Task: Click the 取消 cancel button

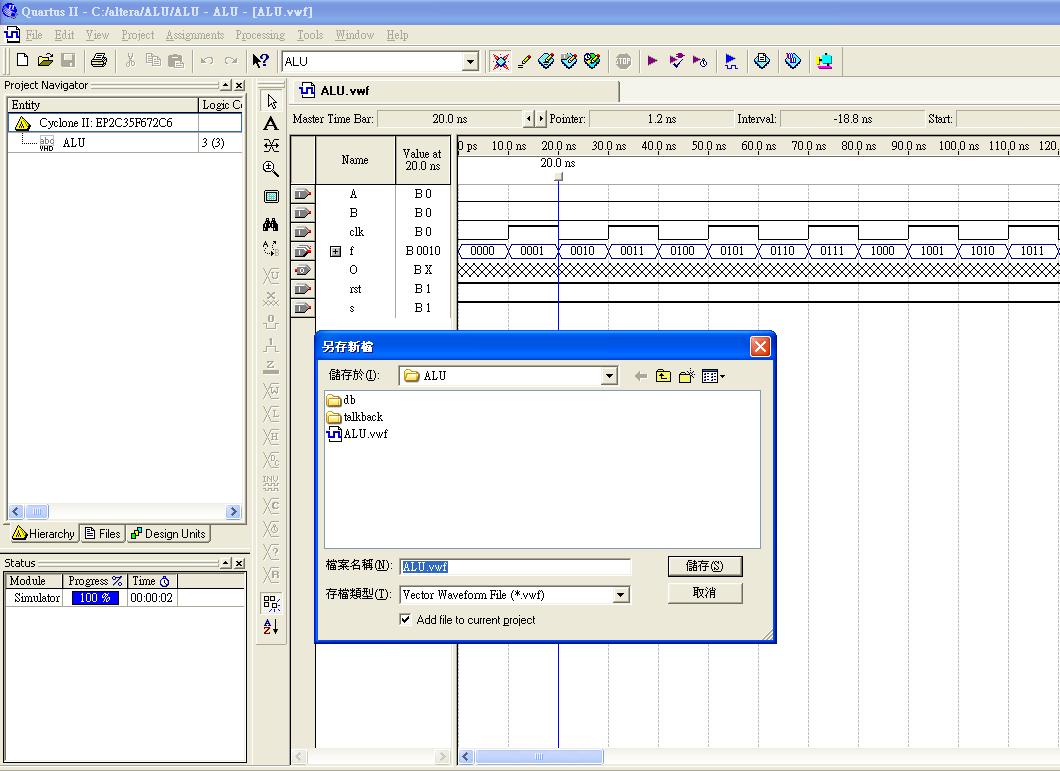Action: [x=705, y=593]
